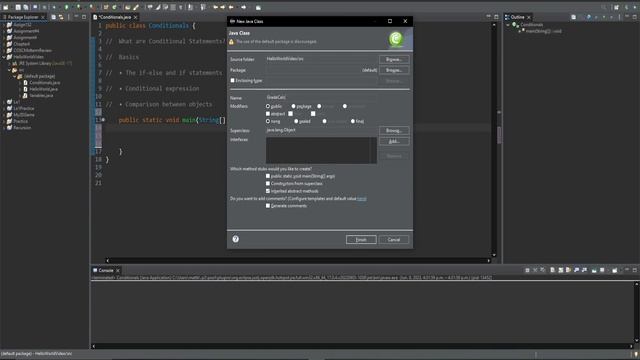Image resolution: width=640 pixels, height=360 pixels.
Task: Click the editor vertical scrollbar thumb
Action: [x=499, y=135]
